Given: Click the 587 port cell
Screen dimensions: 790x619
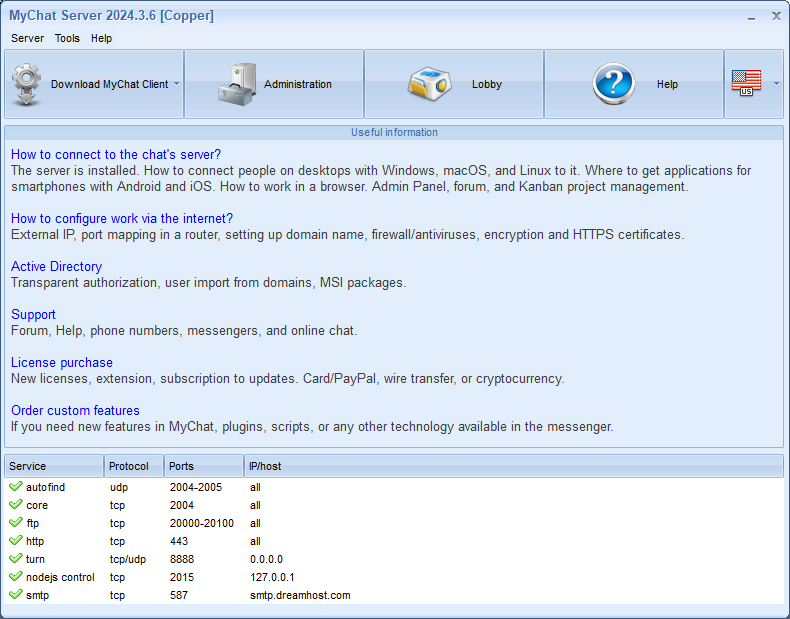Looking at the screenshot, I should [x=179, y=595].
